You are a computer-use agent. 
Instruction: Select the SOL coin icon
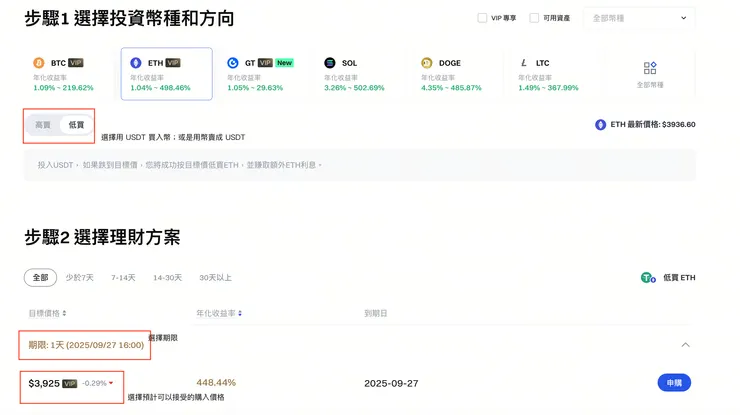[x=330, y=63]
